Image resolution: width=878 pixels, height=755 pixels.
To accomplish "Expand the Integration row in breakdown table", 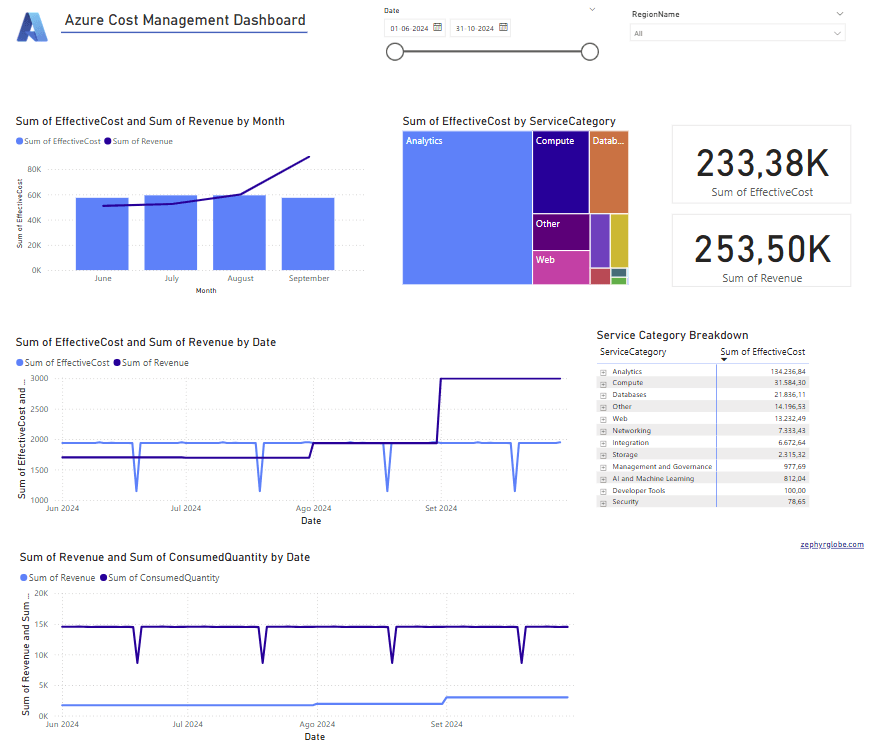I will (603, 444).
